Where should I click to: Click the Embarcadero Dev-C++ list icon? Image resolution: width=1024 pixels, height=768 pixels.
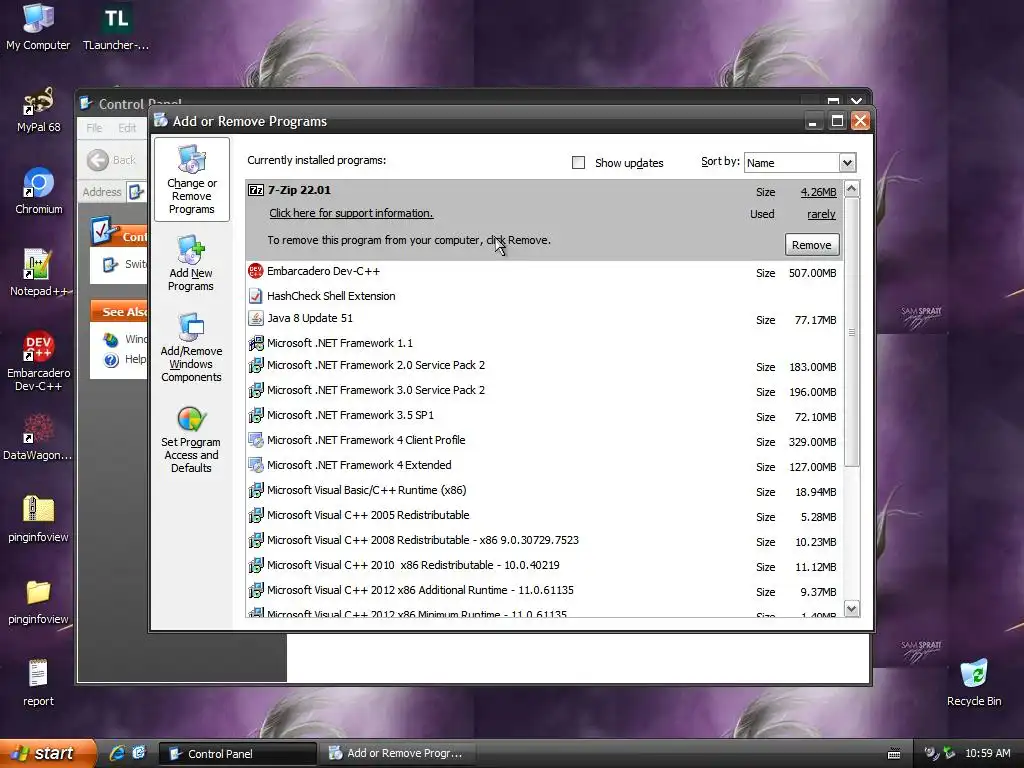256,271
